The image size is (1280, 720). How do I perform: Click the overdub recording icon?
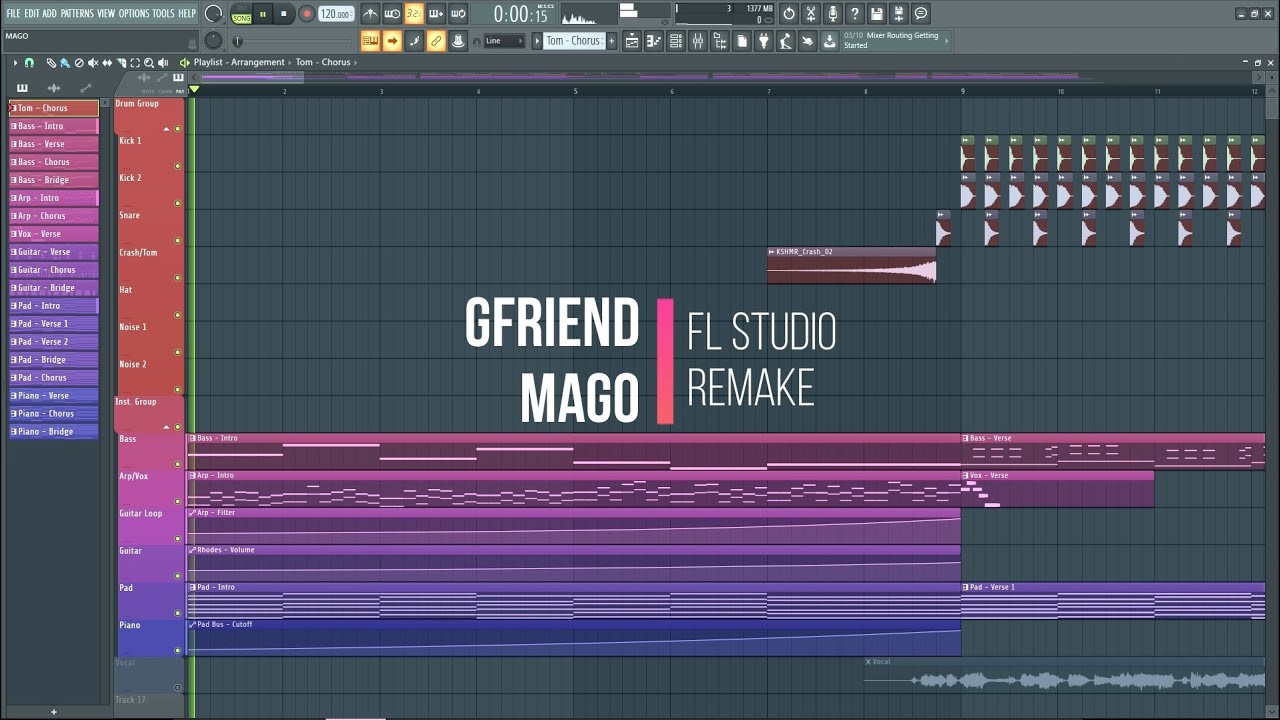coord(436,13)
